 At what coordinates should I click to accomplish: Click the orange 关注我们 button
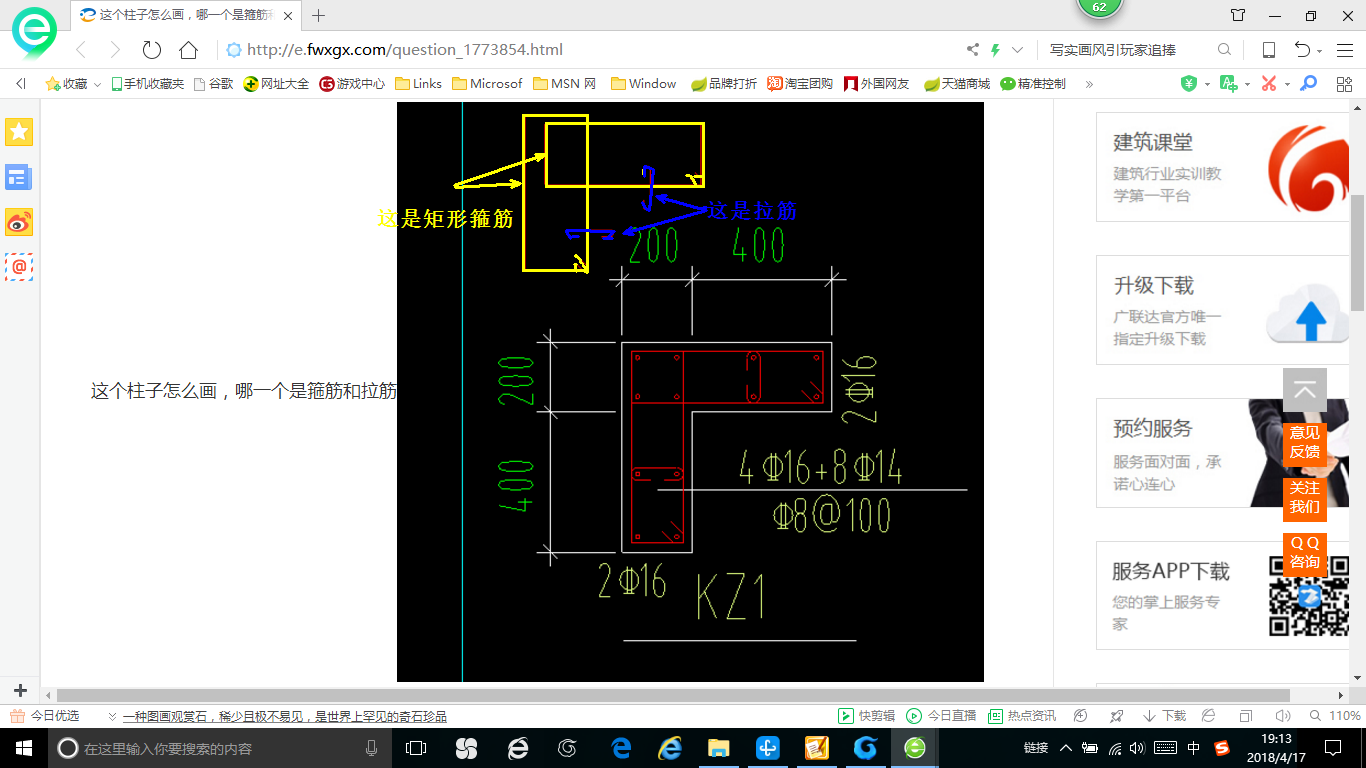tap(1305, 498)
